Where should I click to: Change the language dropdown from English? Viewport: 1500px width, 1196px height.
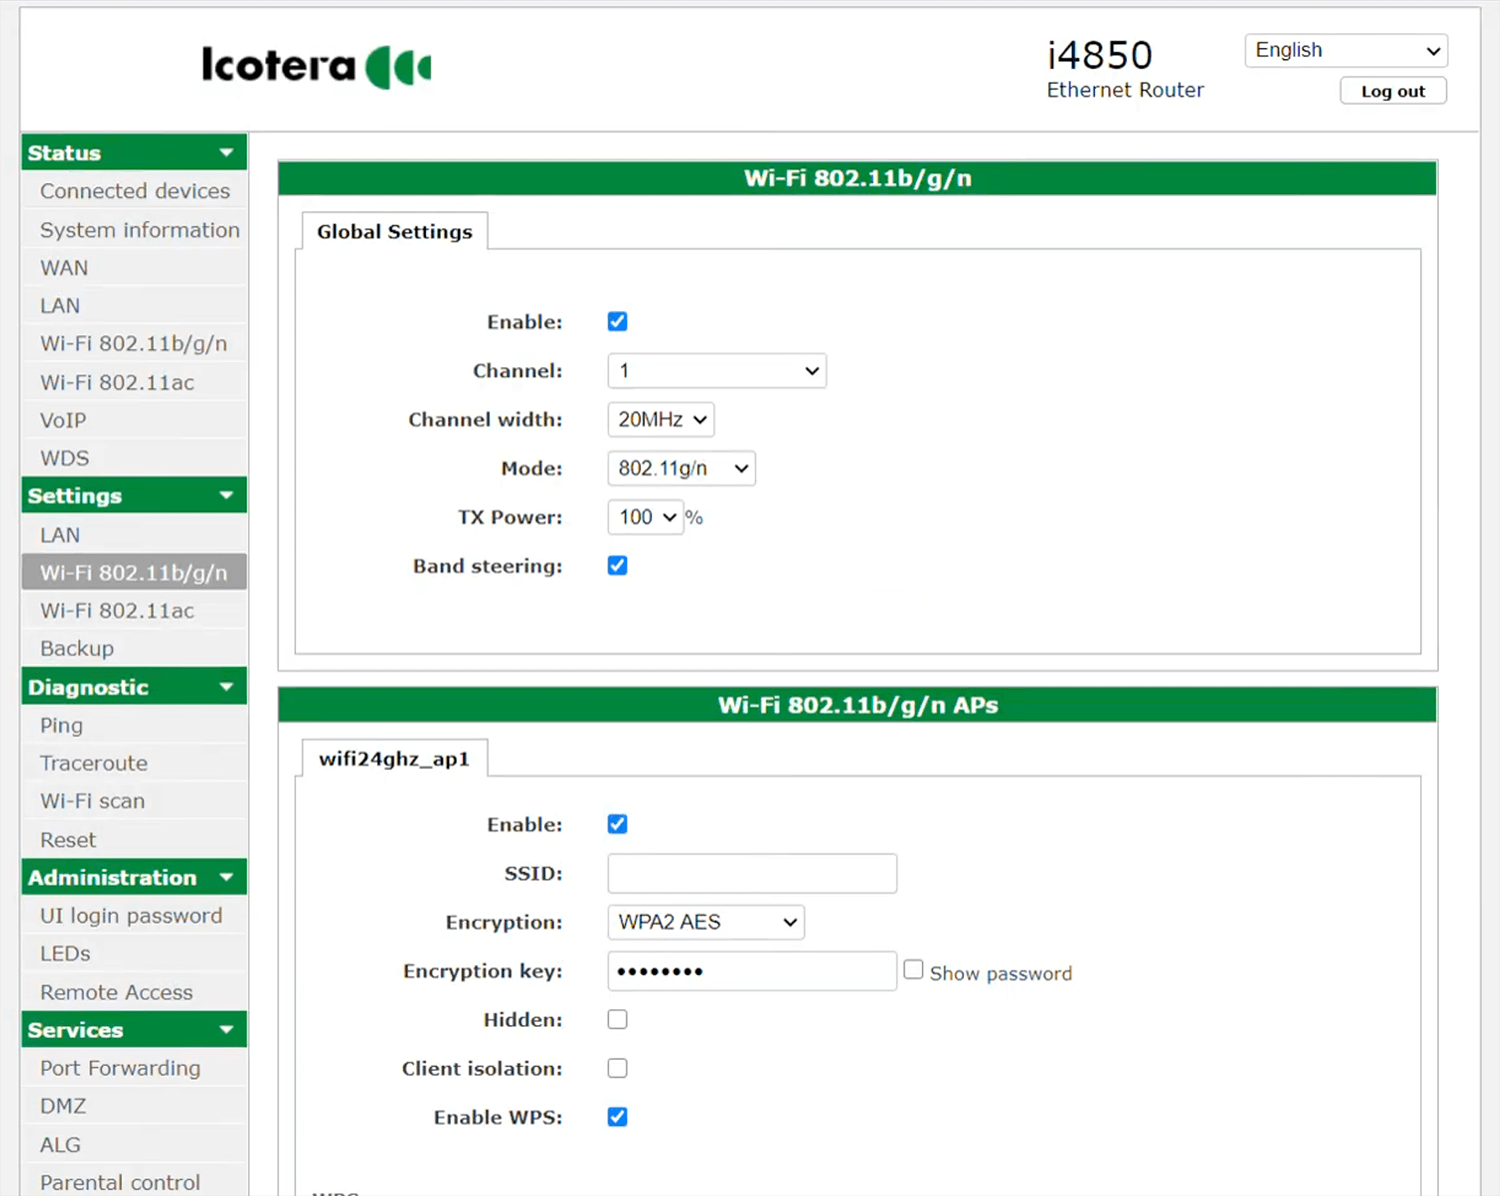coord(1346,51)
